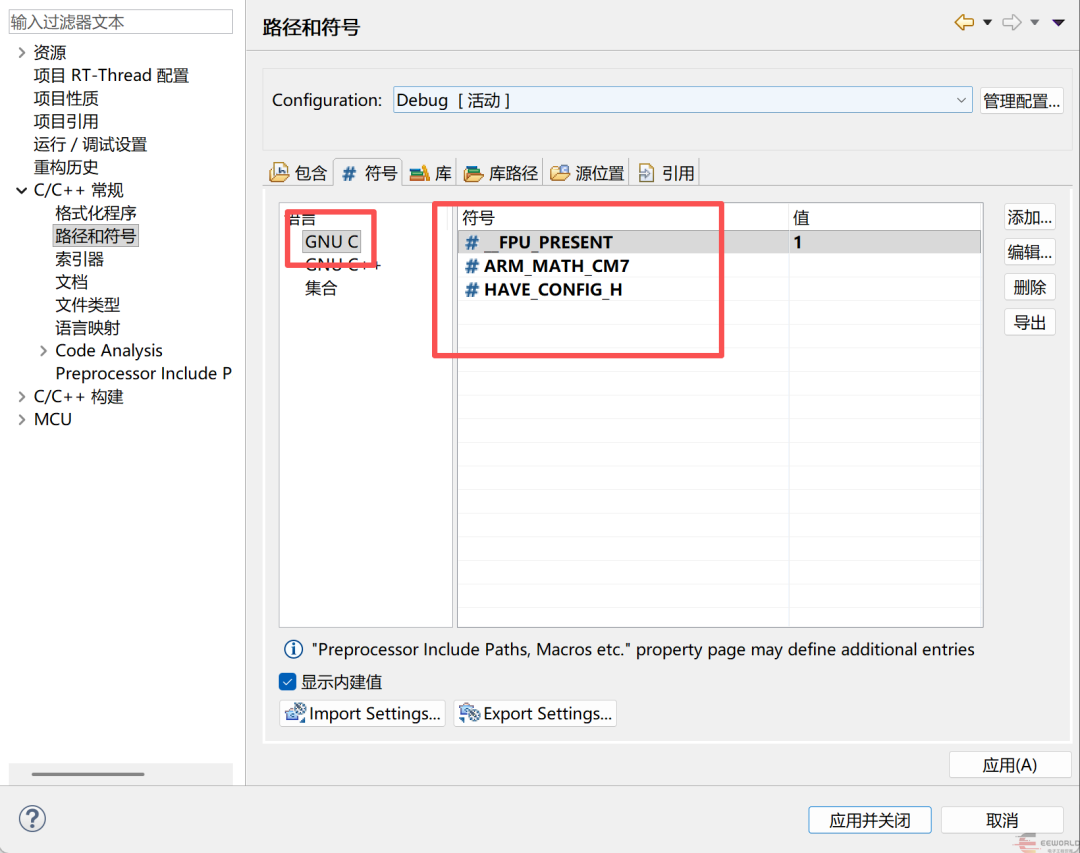Click the 应用(A) button
This screenshot has width=1080, height=853.
(1010, 765)
